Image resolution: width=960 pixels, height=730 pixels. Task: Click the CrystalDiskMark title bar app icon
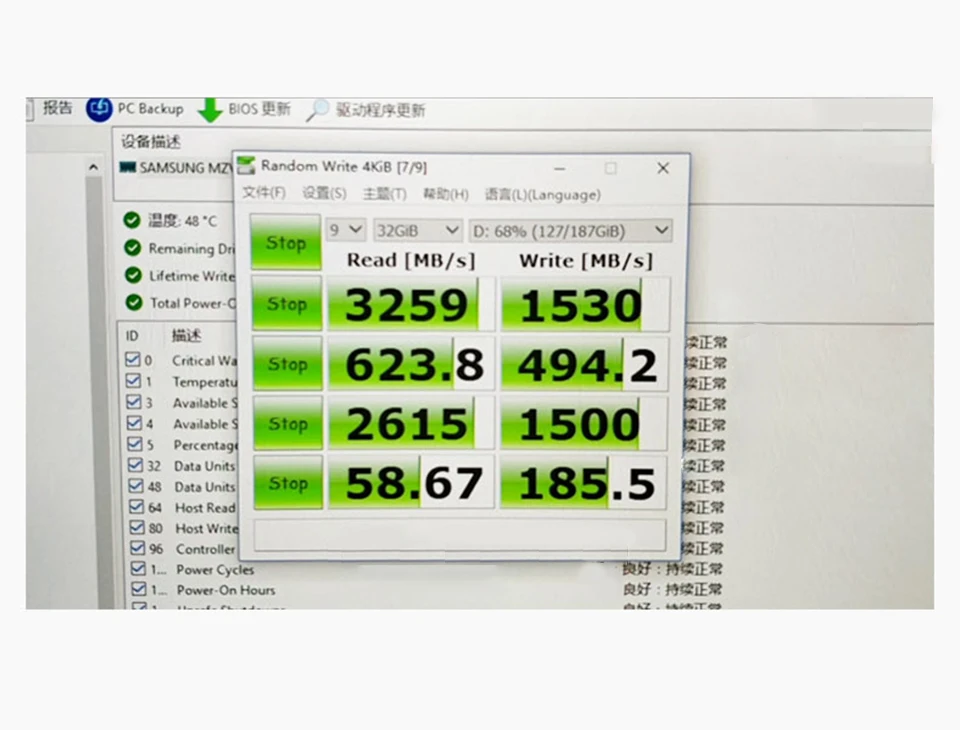coord(247,166)
